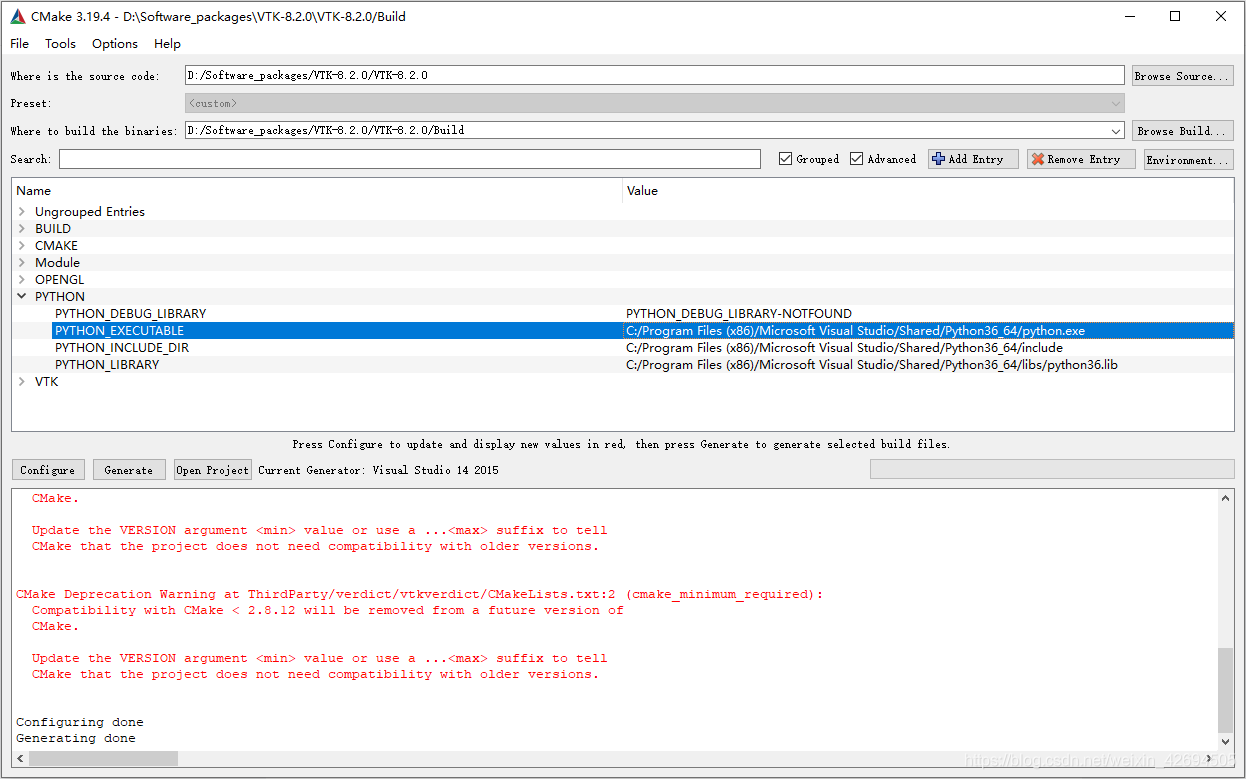Expand the CMAKE group

pyautogui.click(x=22, y=246)
